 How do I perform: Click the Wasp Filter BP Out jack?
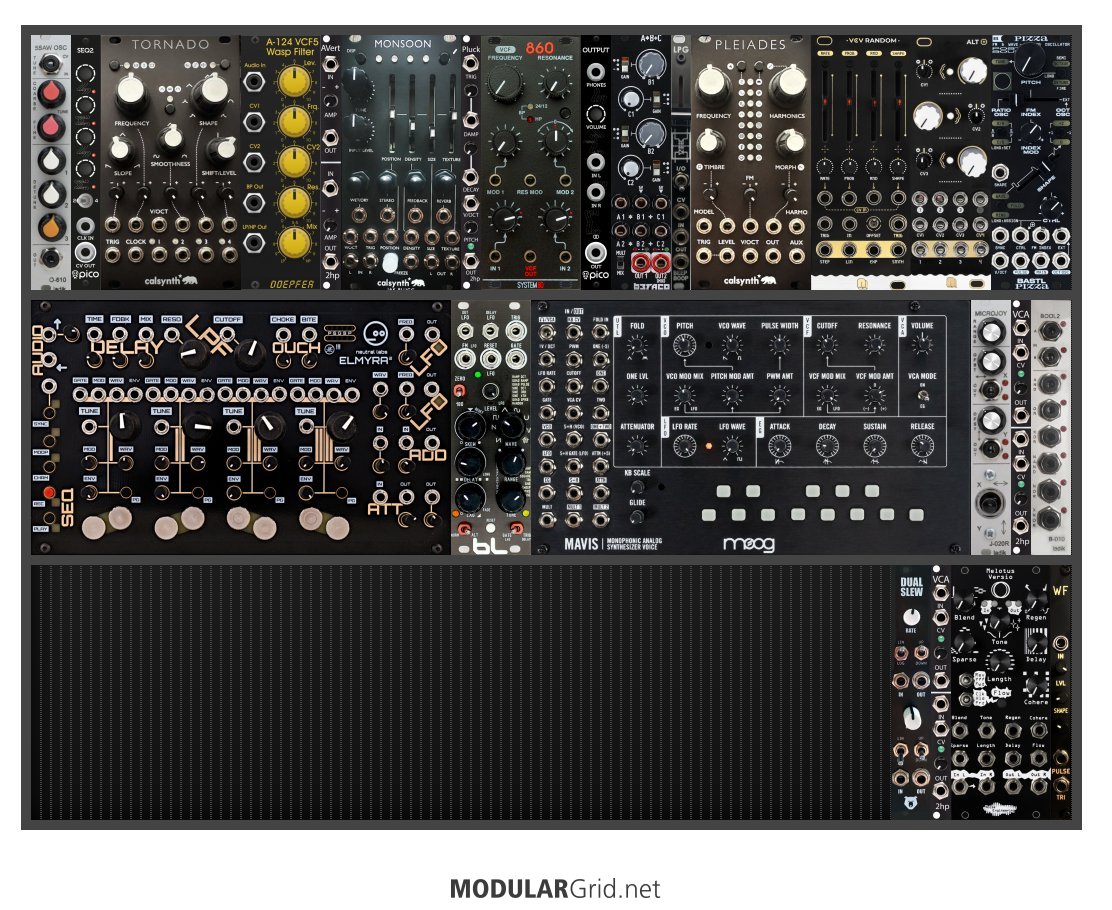pyautogui.click(x=254, y=202)
